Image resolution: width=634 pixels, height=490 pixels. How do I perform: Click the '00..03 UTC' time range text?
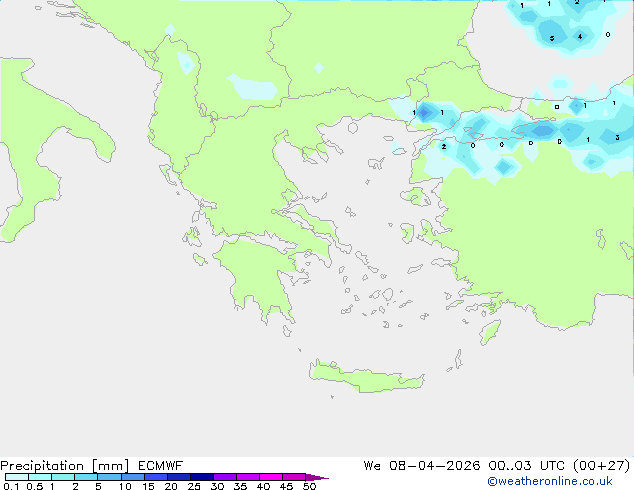tap(526, 466)
